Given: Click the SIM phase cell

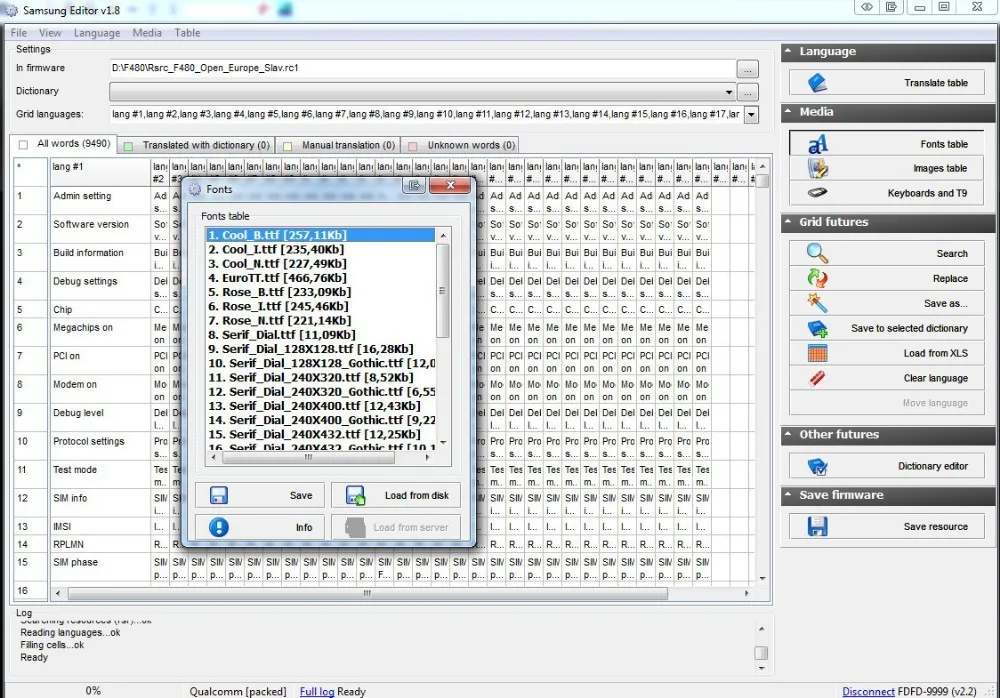Looking at the screenshot, I should (x=99, y=567).
